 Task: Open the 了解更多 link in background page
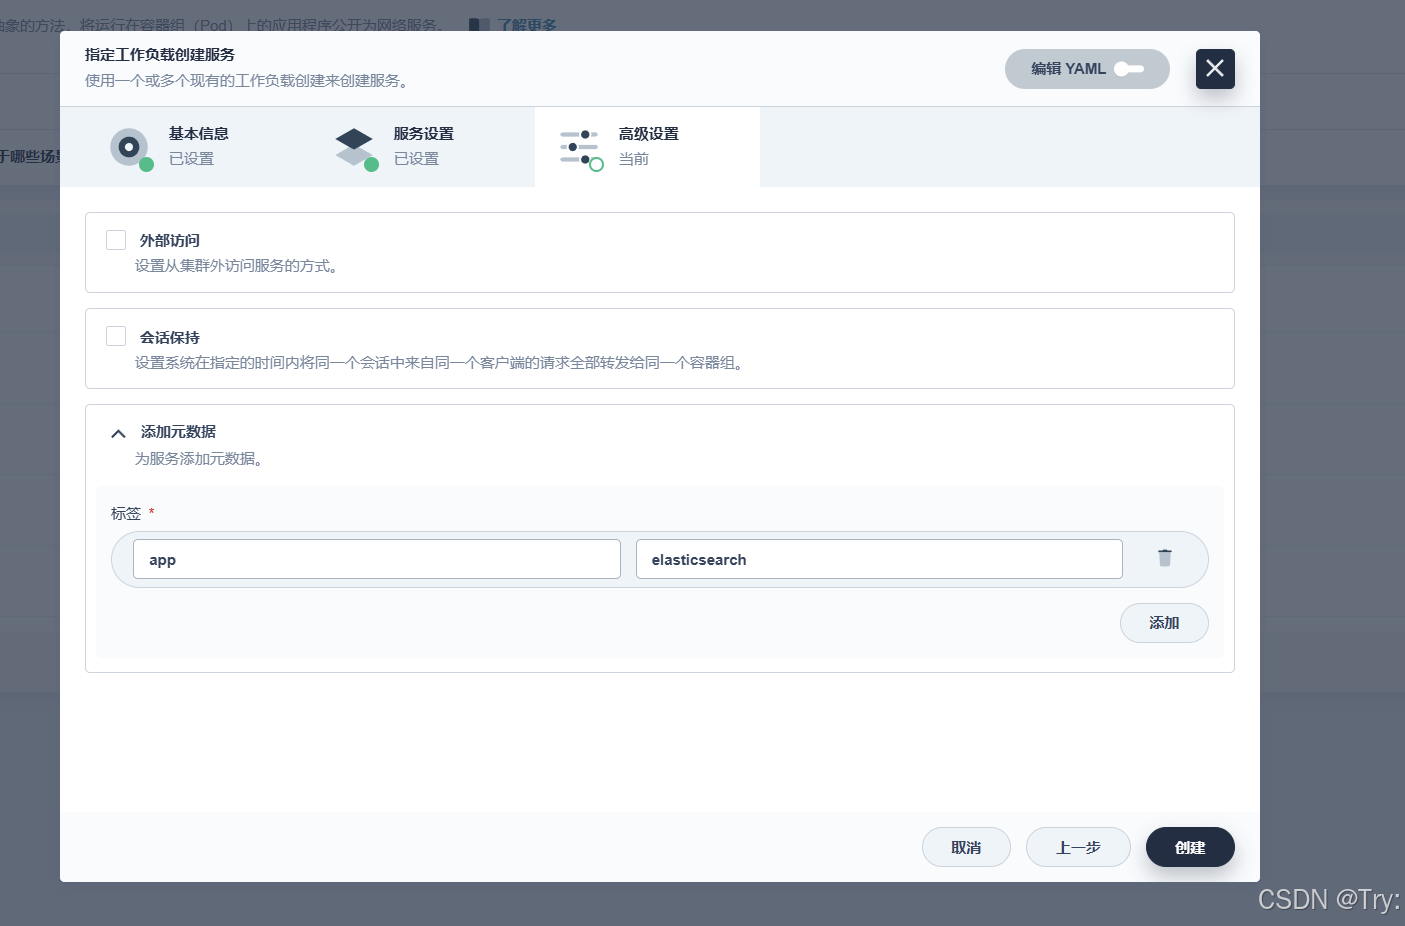(x=527, y=24)
